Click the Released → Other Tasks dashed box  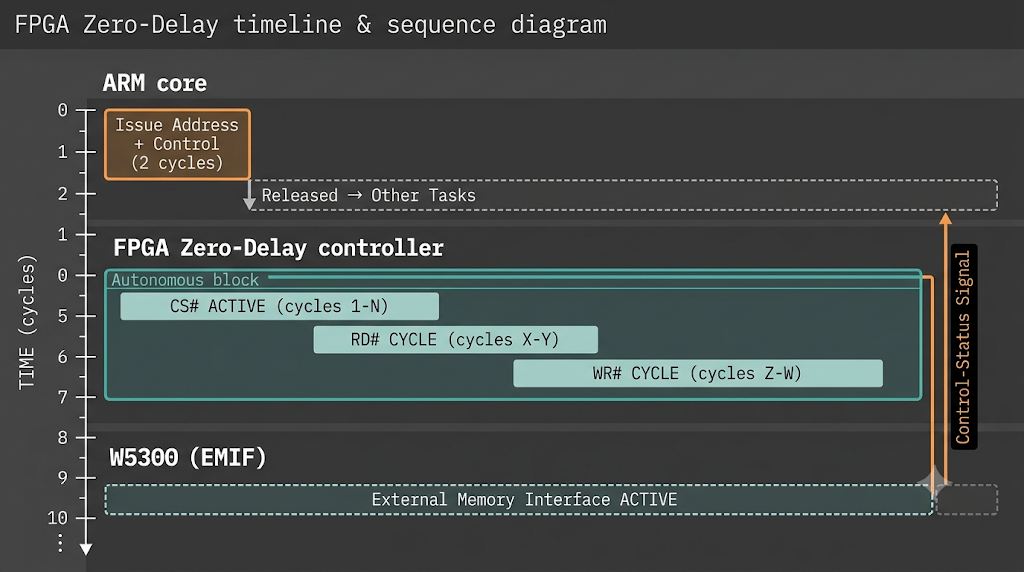pyautogui.click(x=624, y=195)
